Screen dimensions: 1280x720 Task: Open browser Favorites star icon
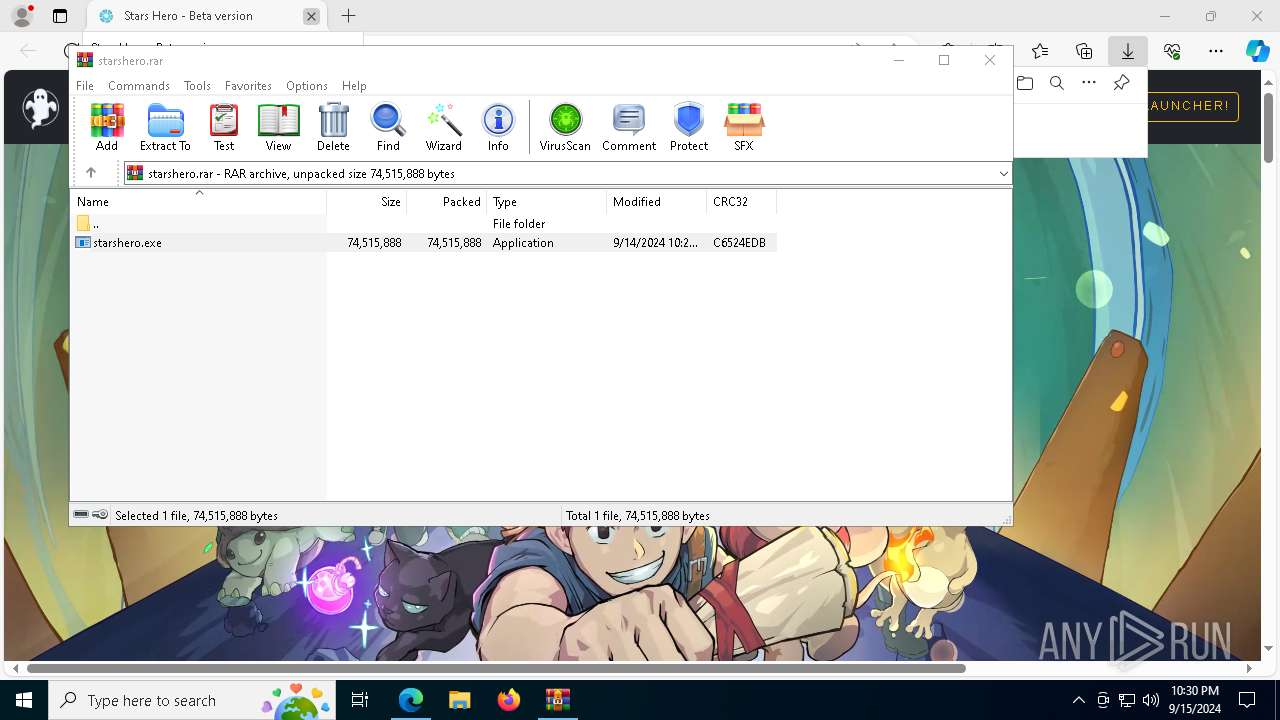tap(1040, 51)
